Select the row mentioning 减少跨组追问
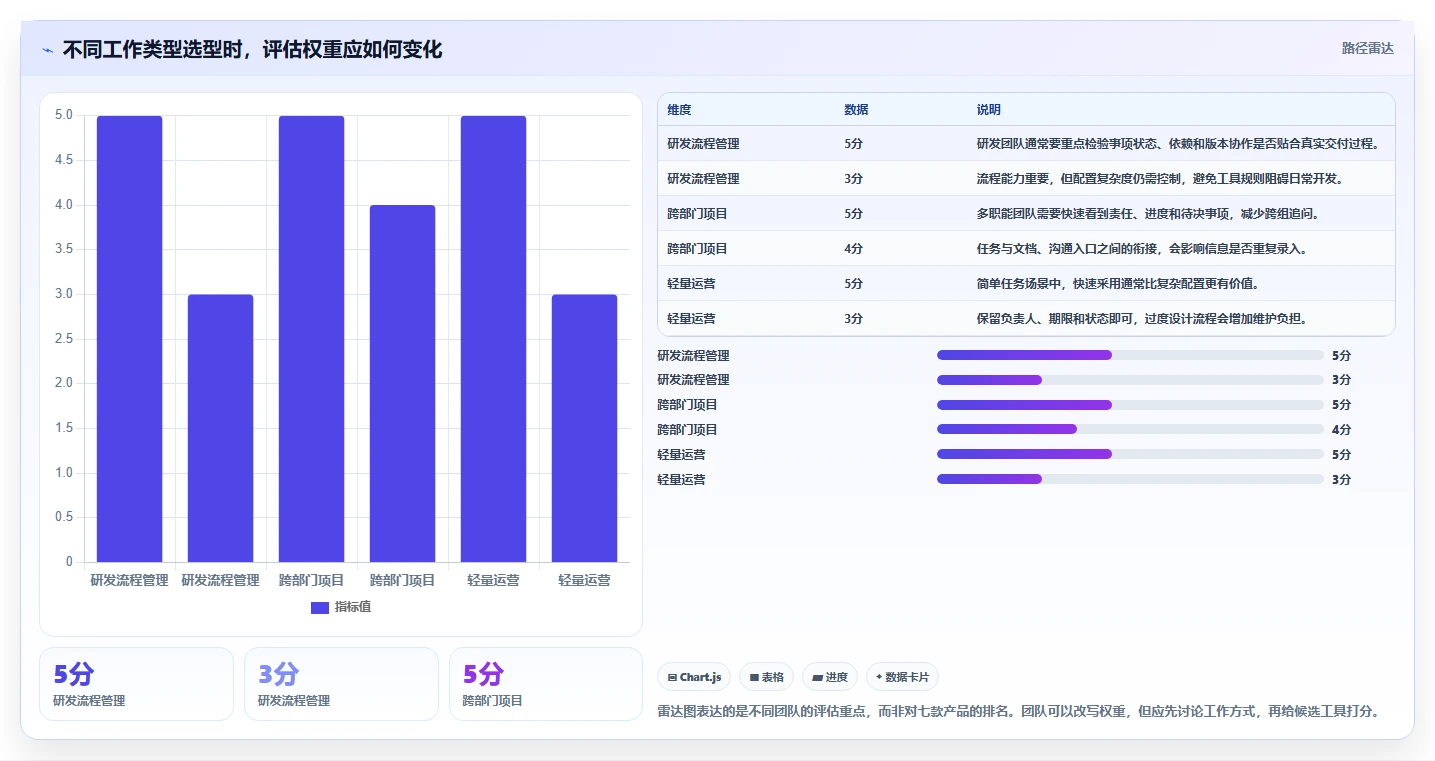 (x=1026, y=214)
